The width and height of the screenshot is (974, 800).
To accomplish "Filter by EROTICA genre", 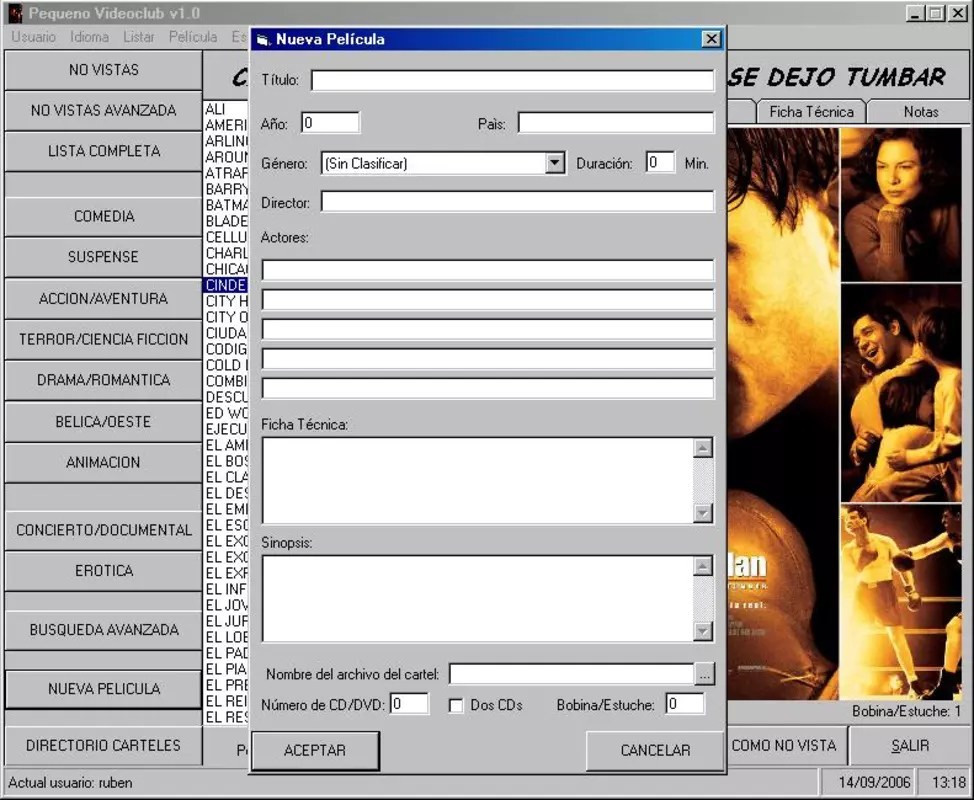I will 104,571.
